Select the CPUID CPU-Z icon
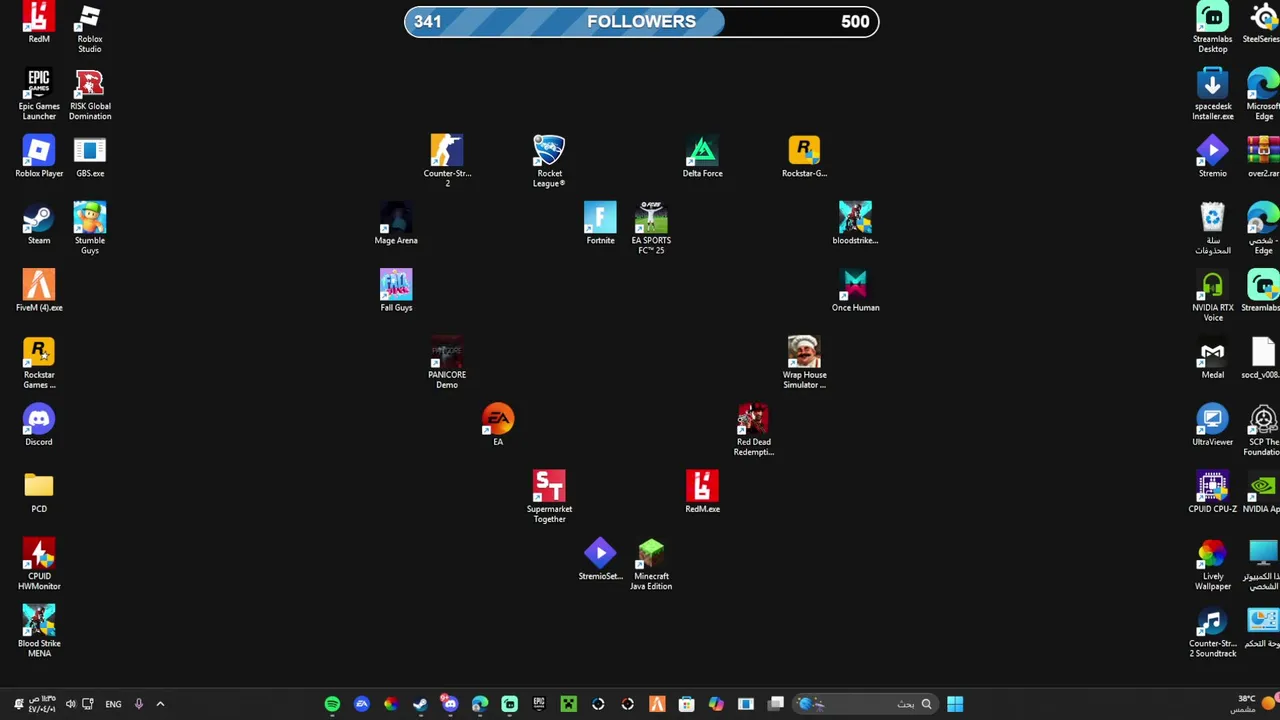1280x720 pixels. 1212,493
